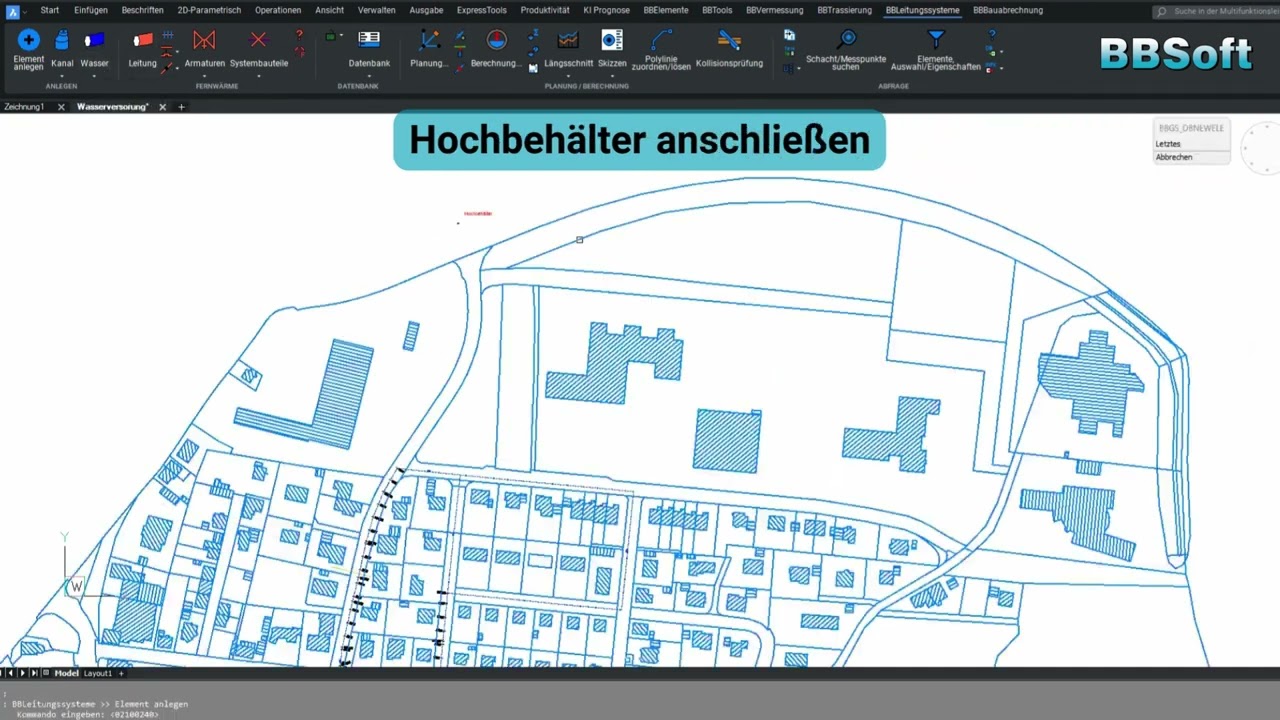Close the Wasserversorgung drawing tab
1280x720 pixels.
165,107
